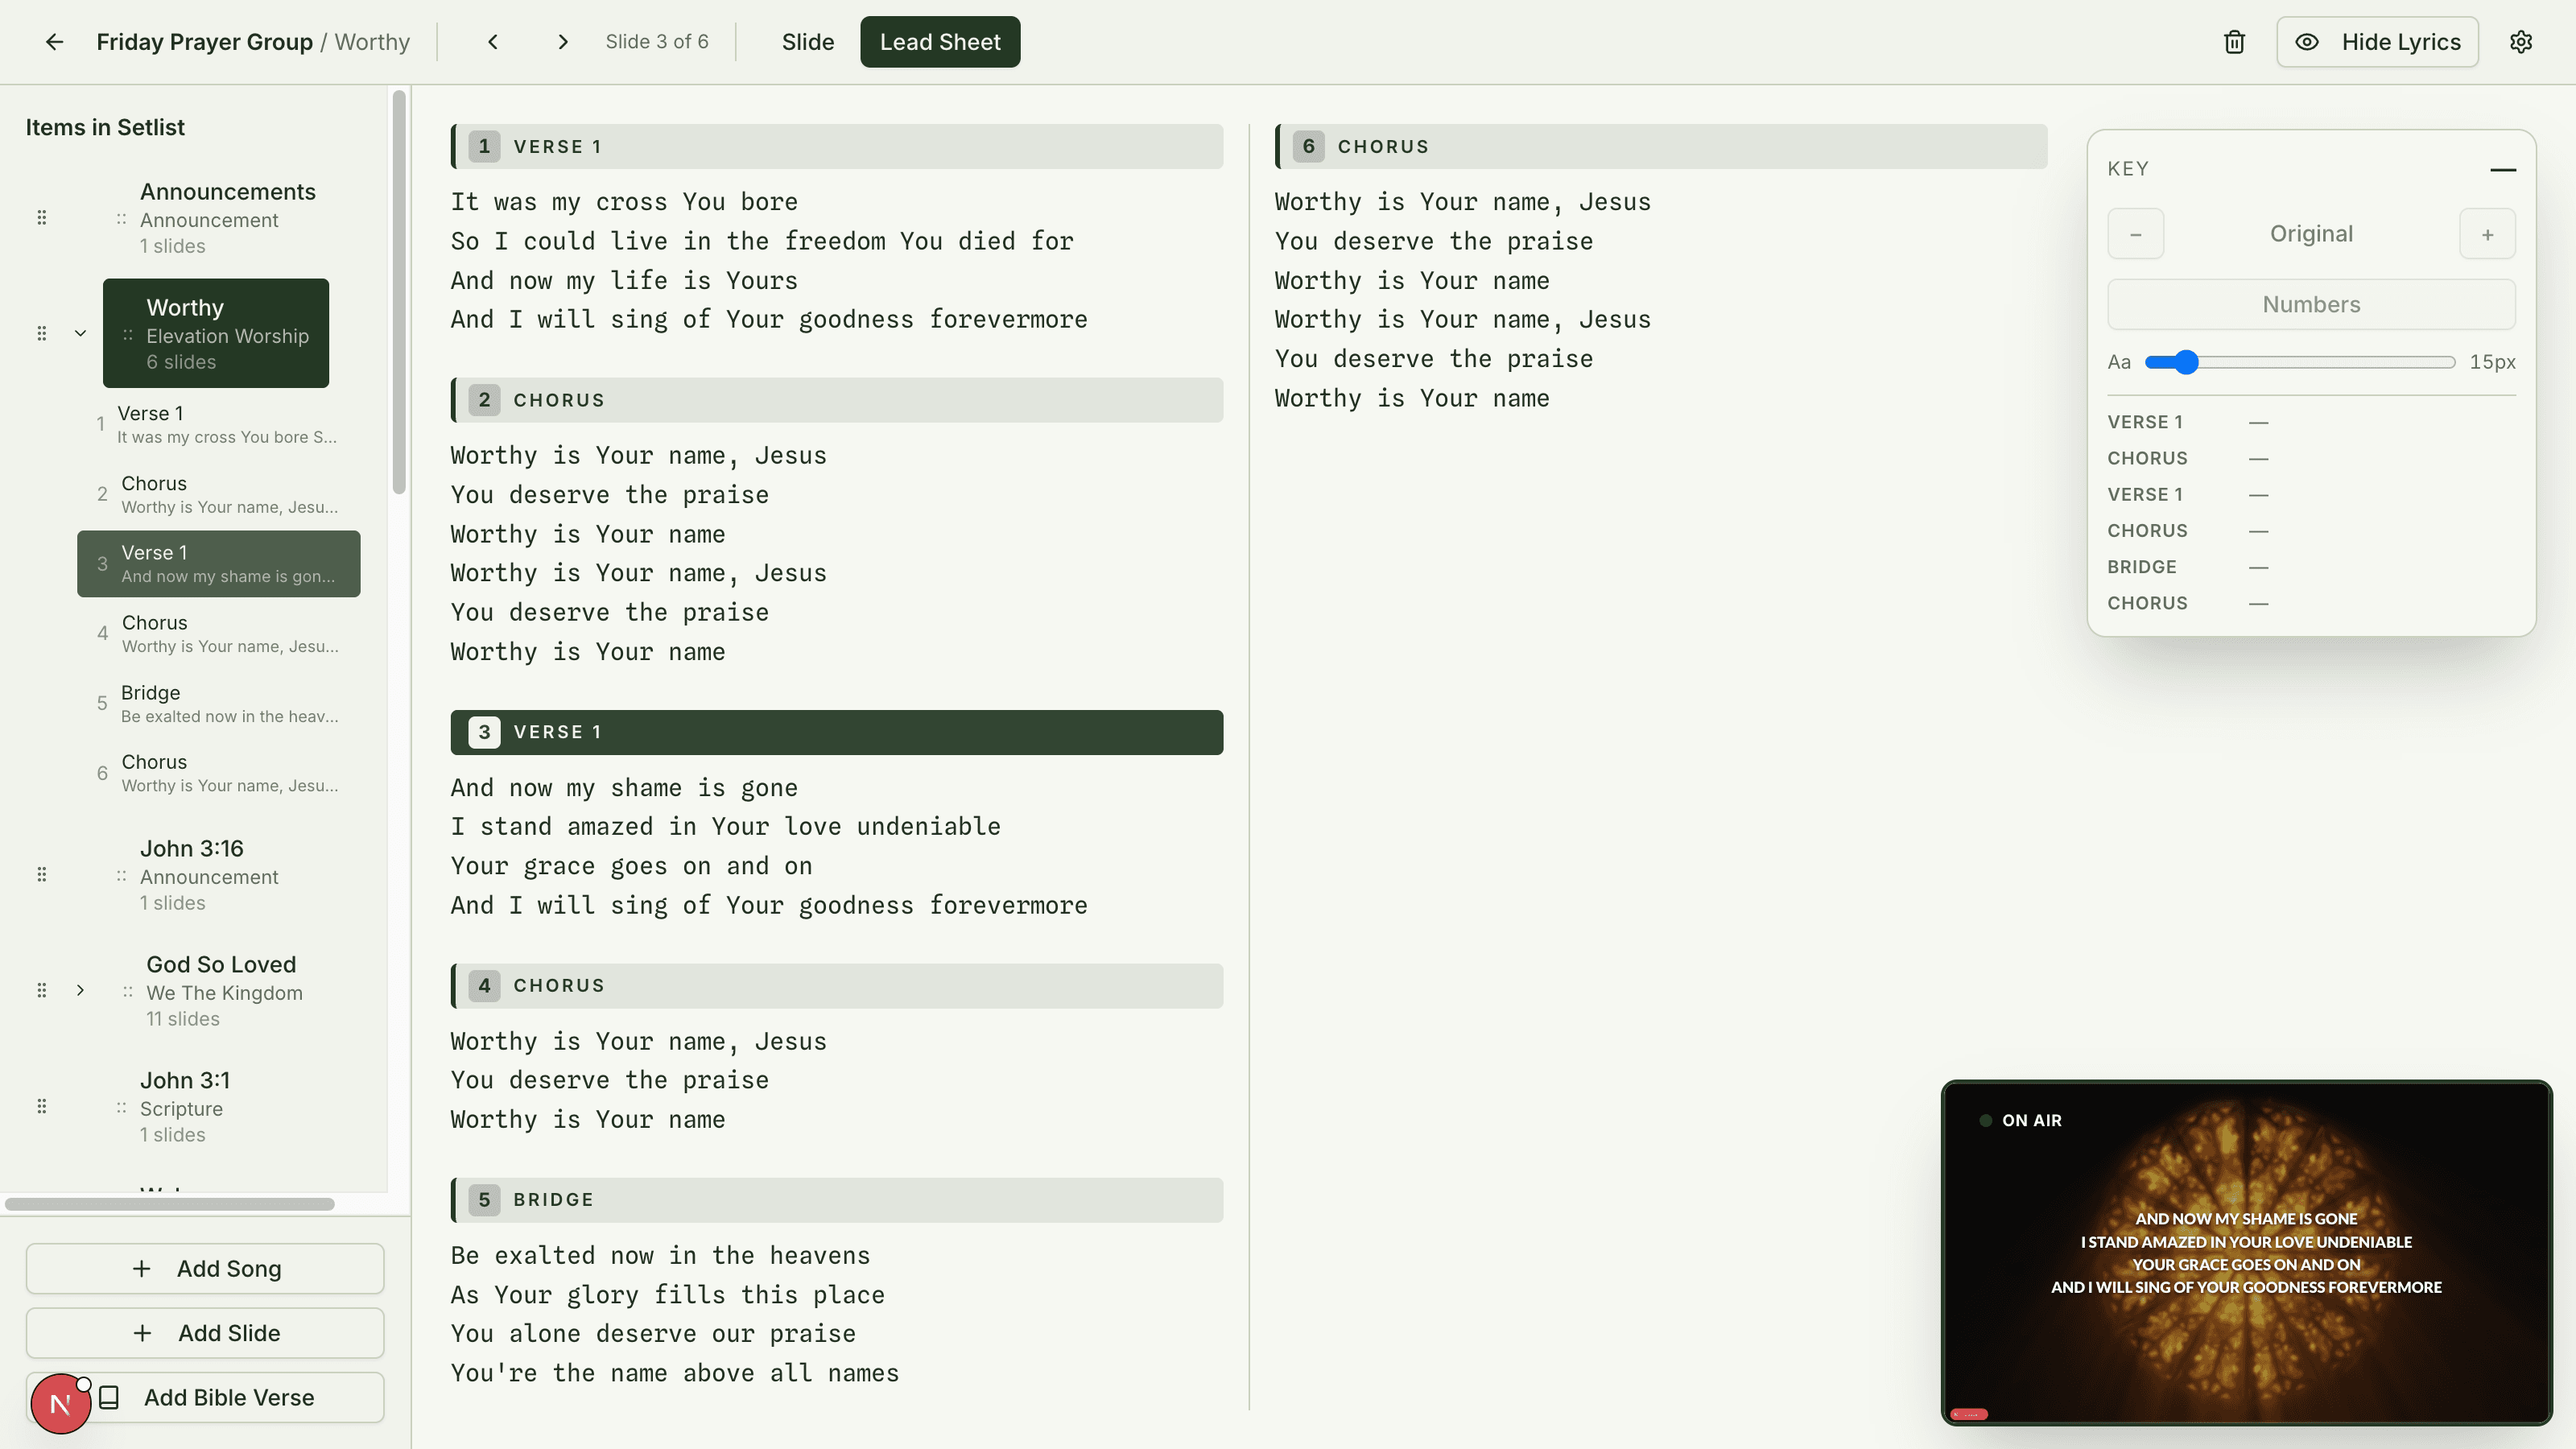Toggle the Numbers chord notation button
This screenshot has height=1449, width=2576.
(2311, 304)
